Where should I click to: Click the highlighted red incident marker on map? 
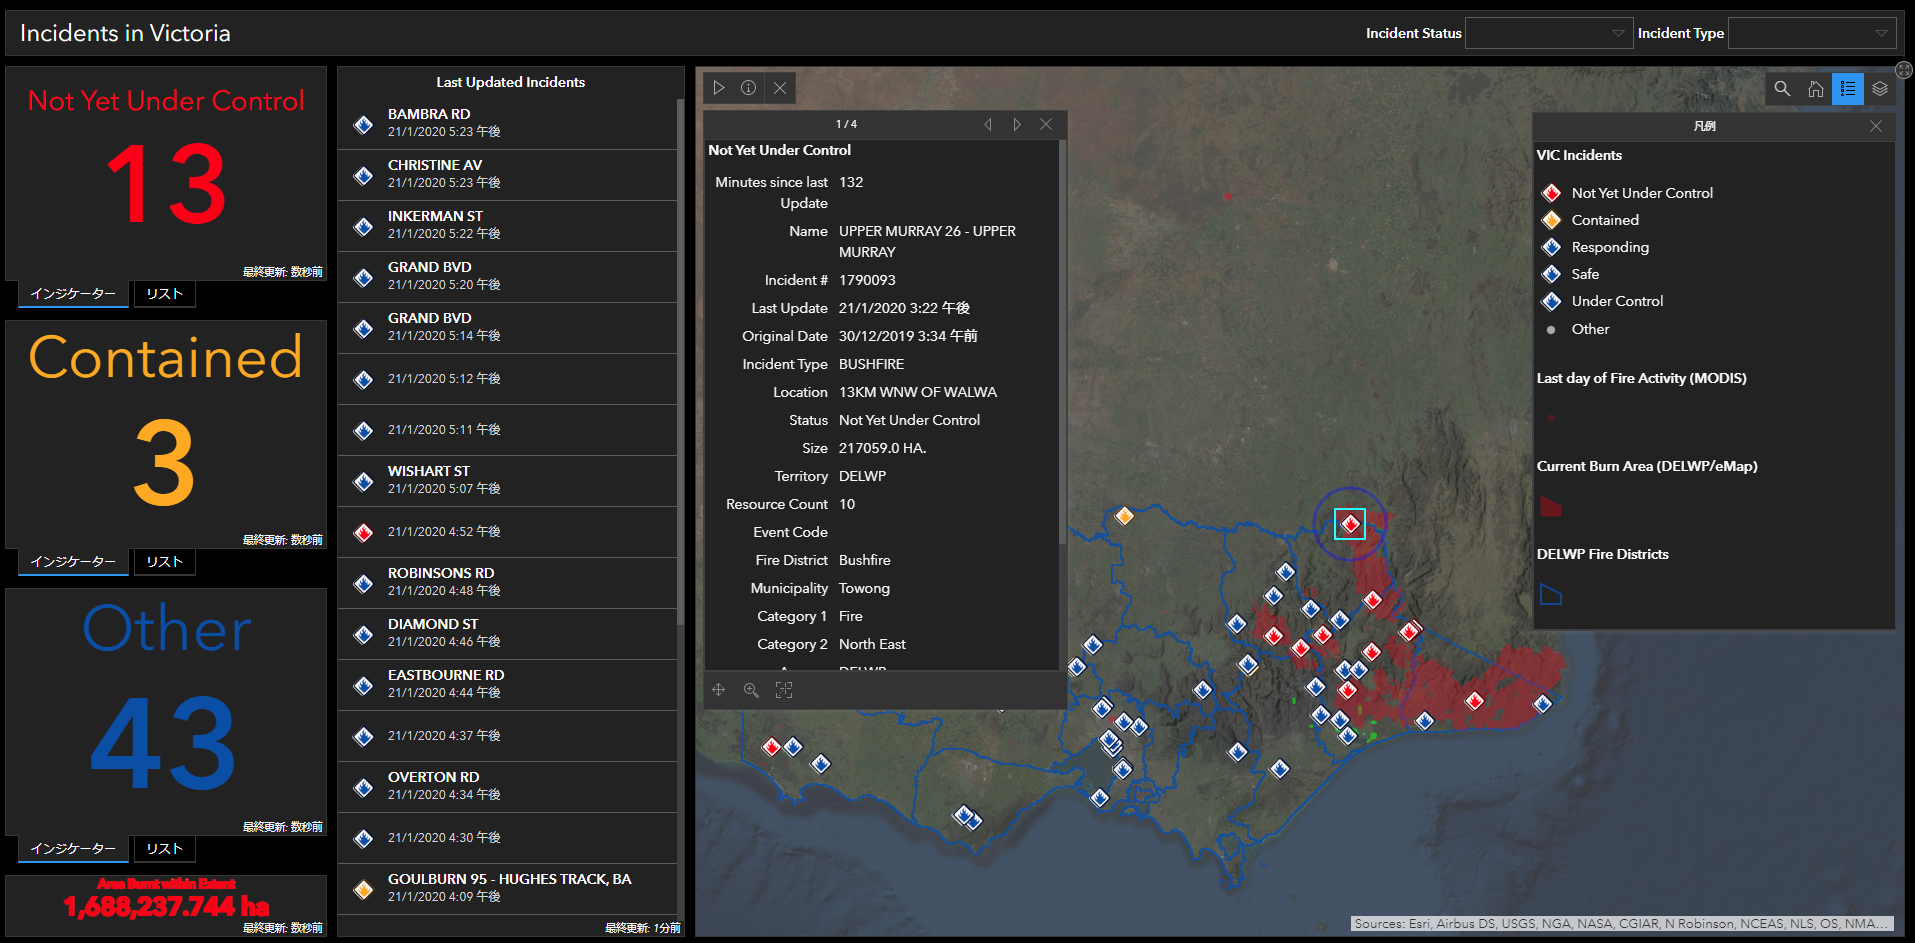1350,523
